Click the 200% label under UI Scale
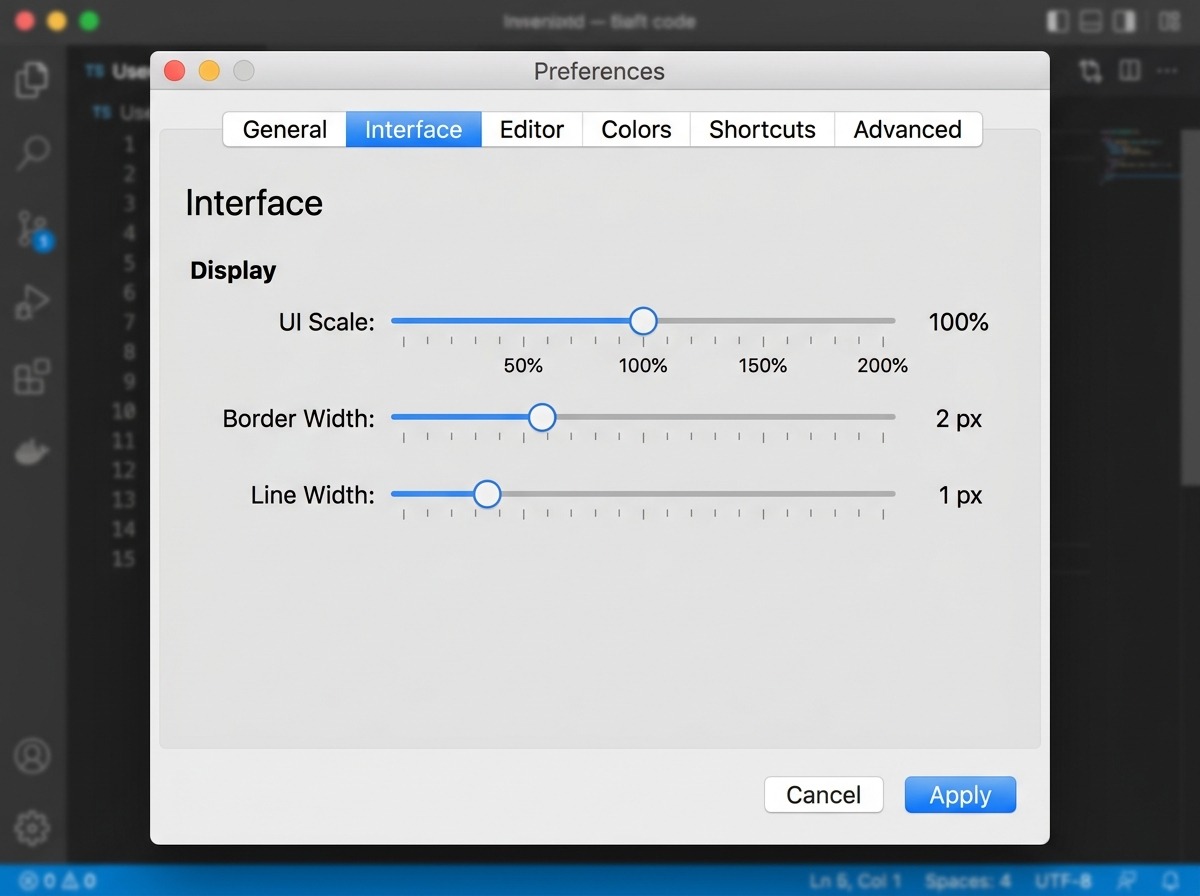1200x896 pixels. (882, 366)
